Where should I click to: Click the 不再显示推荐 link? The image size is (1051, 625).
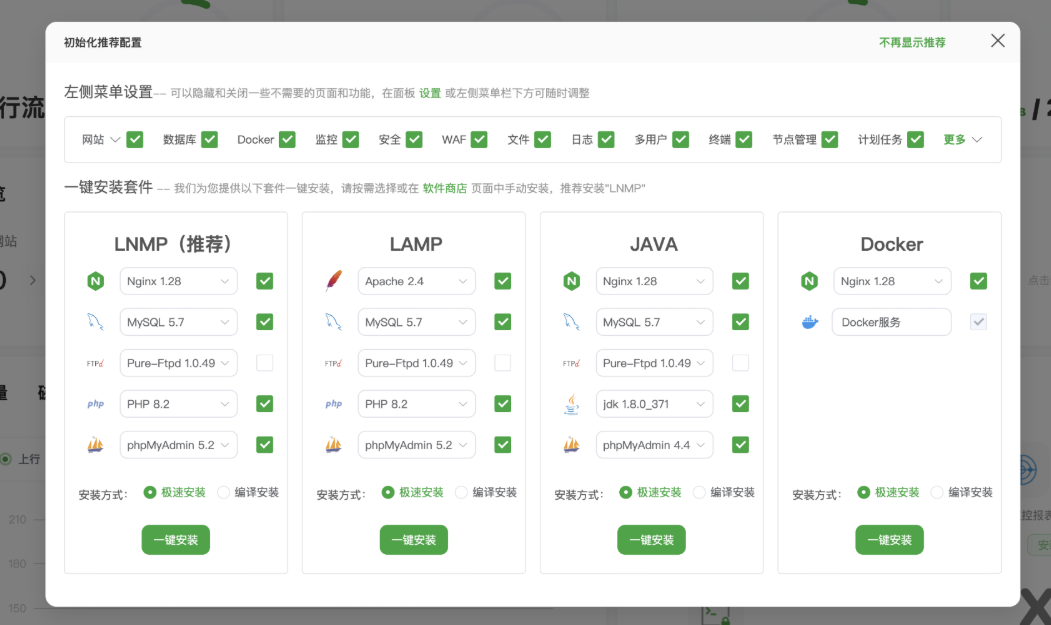click(911, 42)
